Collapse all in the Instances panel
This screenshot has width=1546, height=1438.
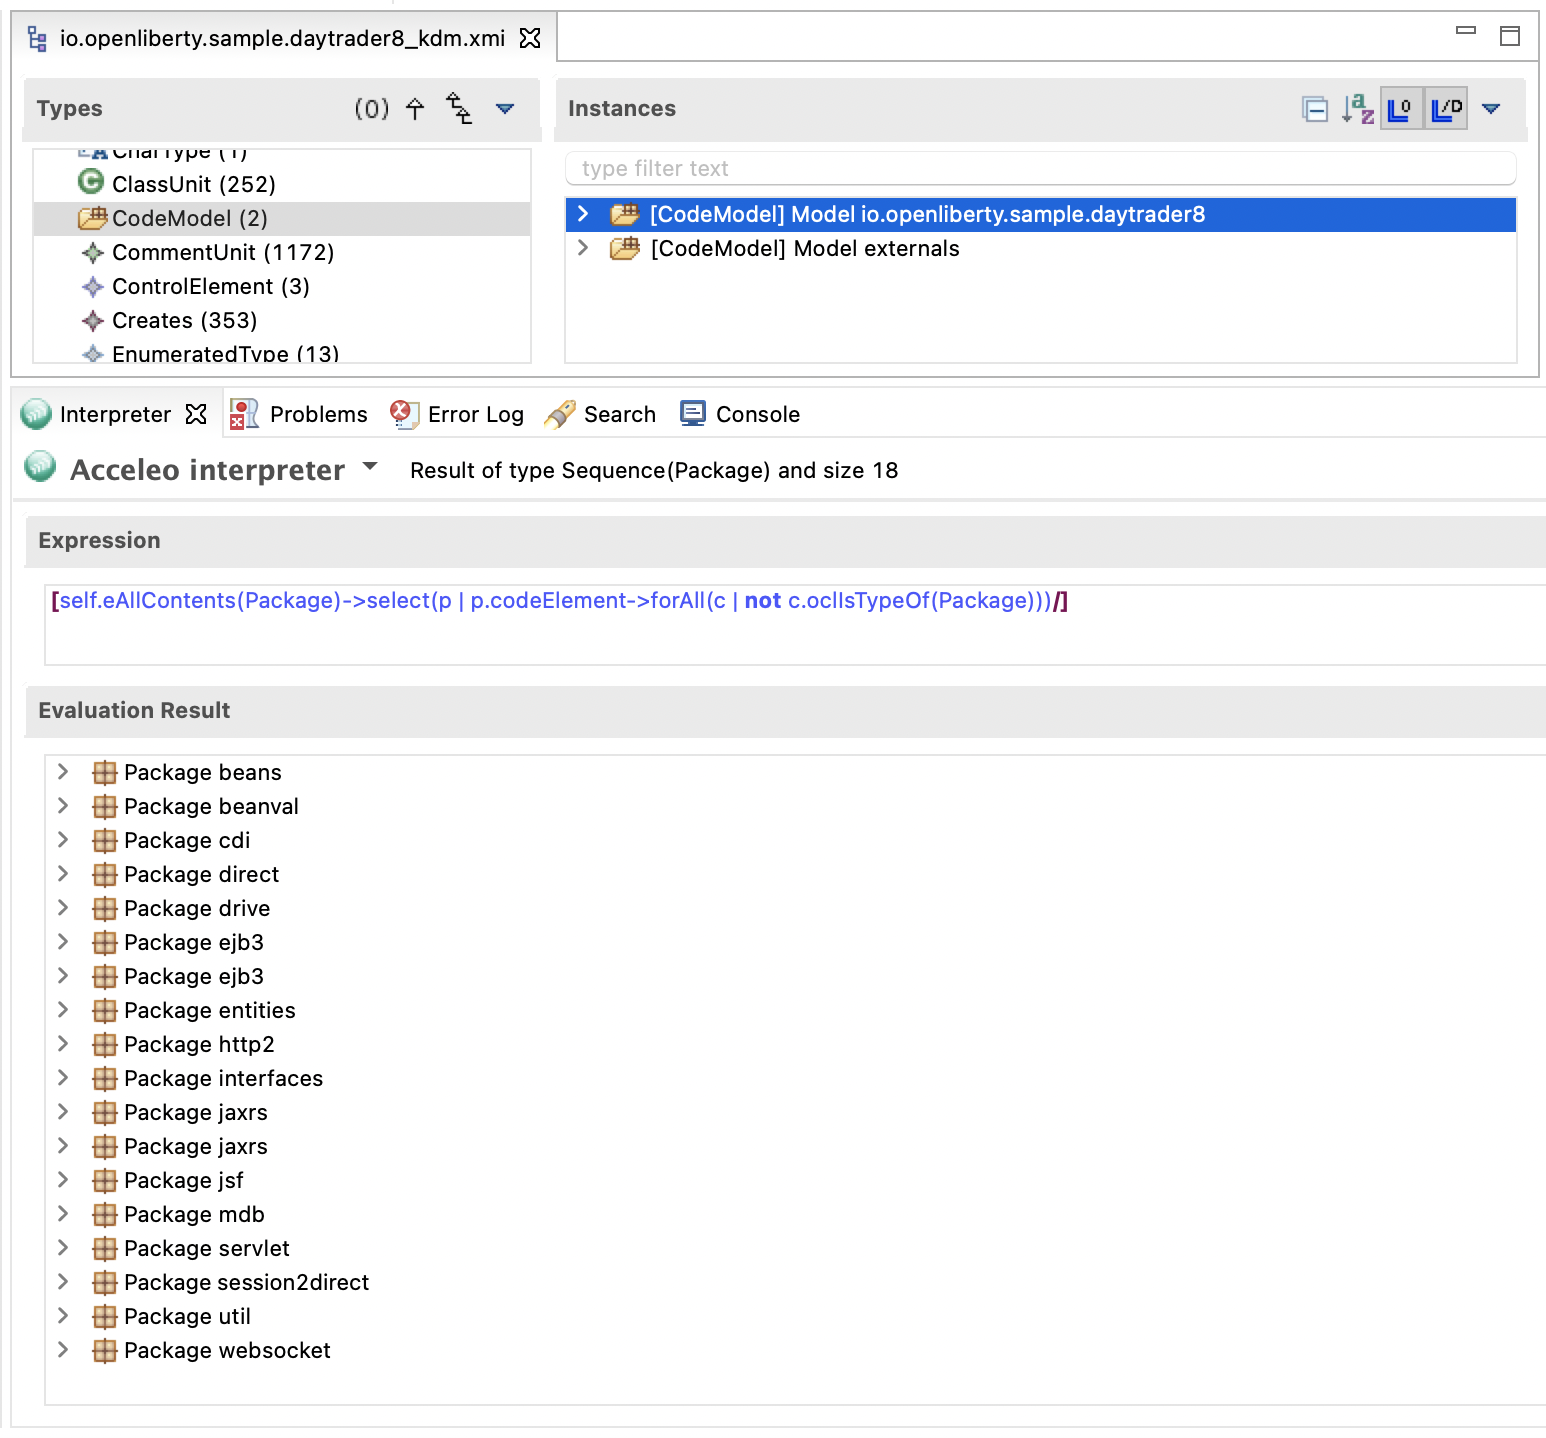[1315, 109]
